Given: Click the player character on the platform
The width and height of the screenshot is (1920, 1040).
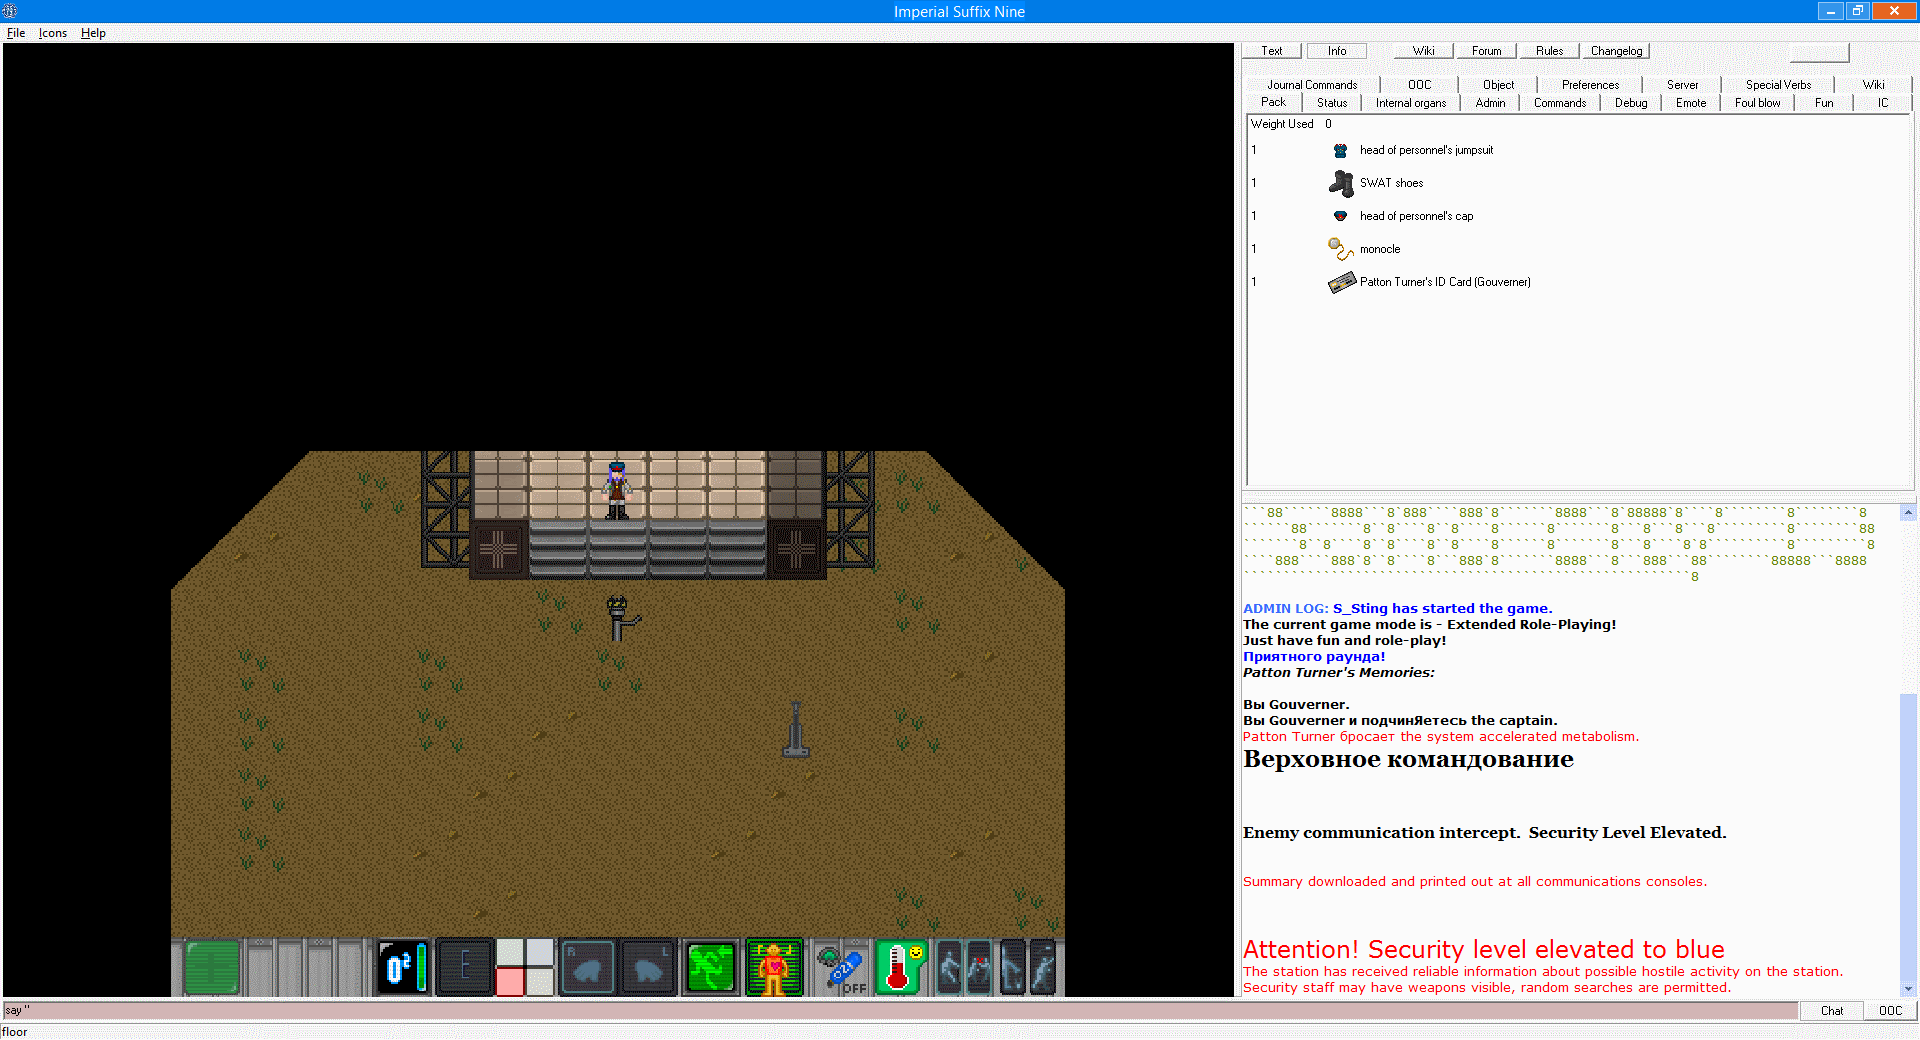Looking at the screenshot, I should click(617, 490).
